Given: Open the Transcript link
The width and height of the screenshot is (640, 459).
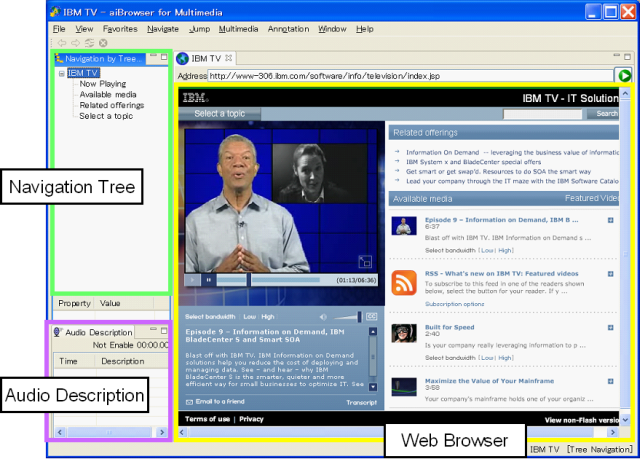Looking at the screenshot, I should [362, 403].
